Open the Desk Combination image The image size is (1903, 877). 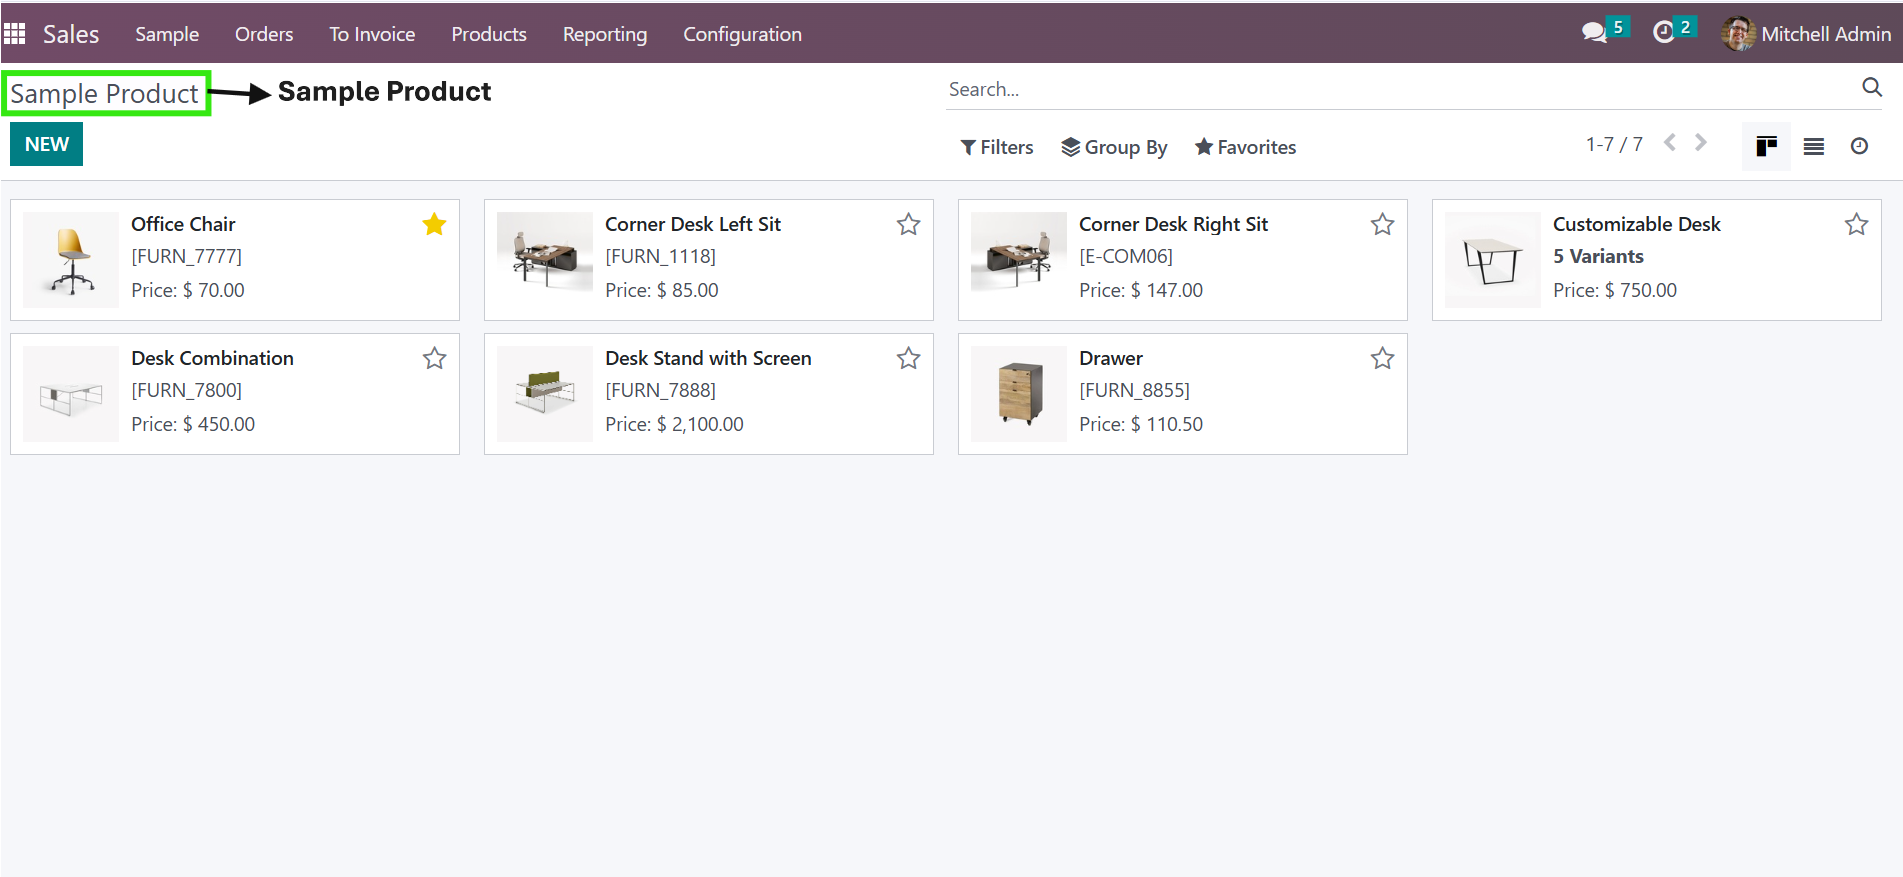click(71, 394)
